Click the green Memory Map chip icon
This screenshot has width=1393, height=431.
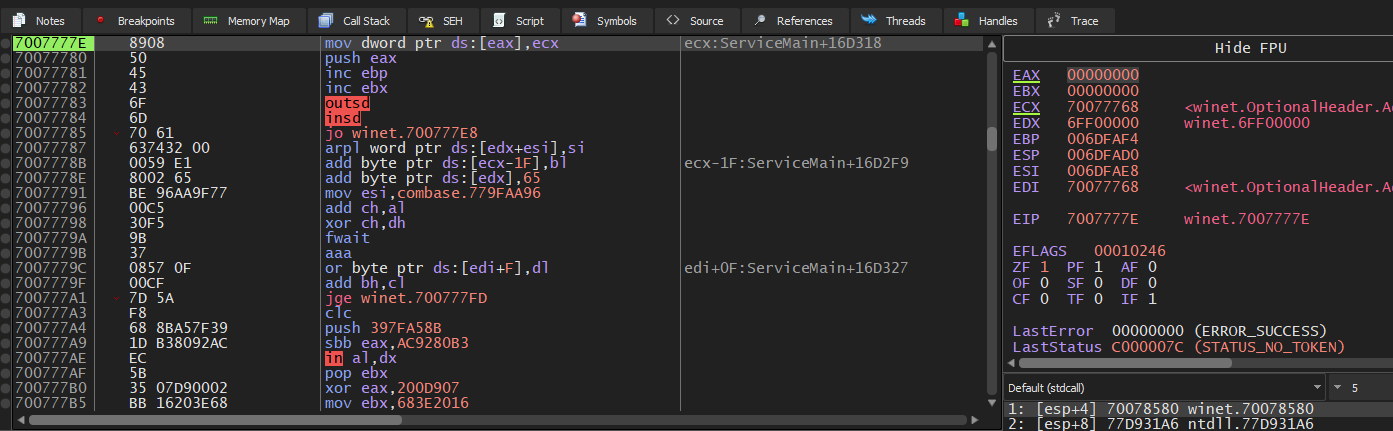pos(210,20)
